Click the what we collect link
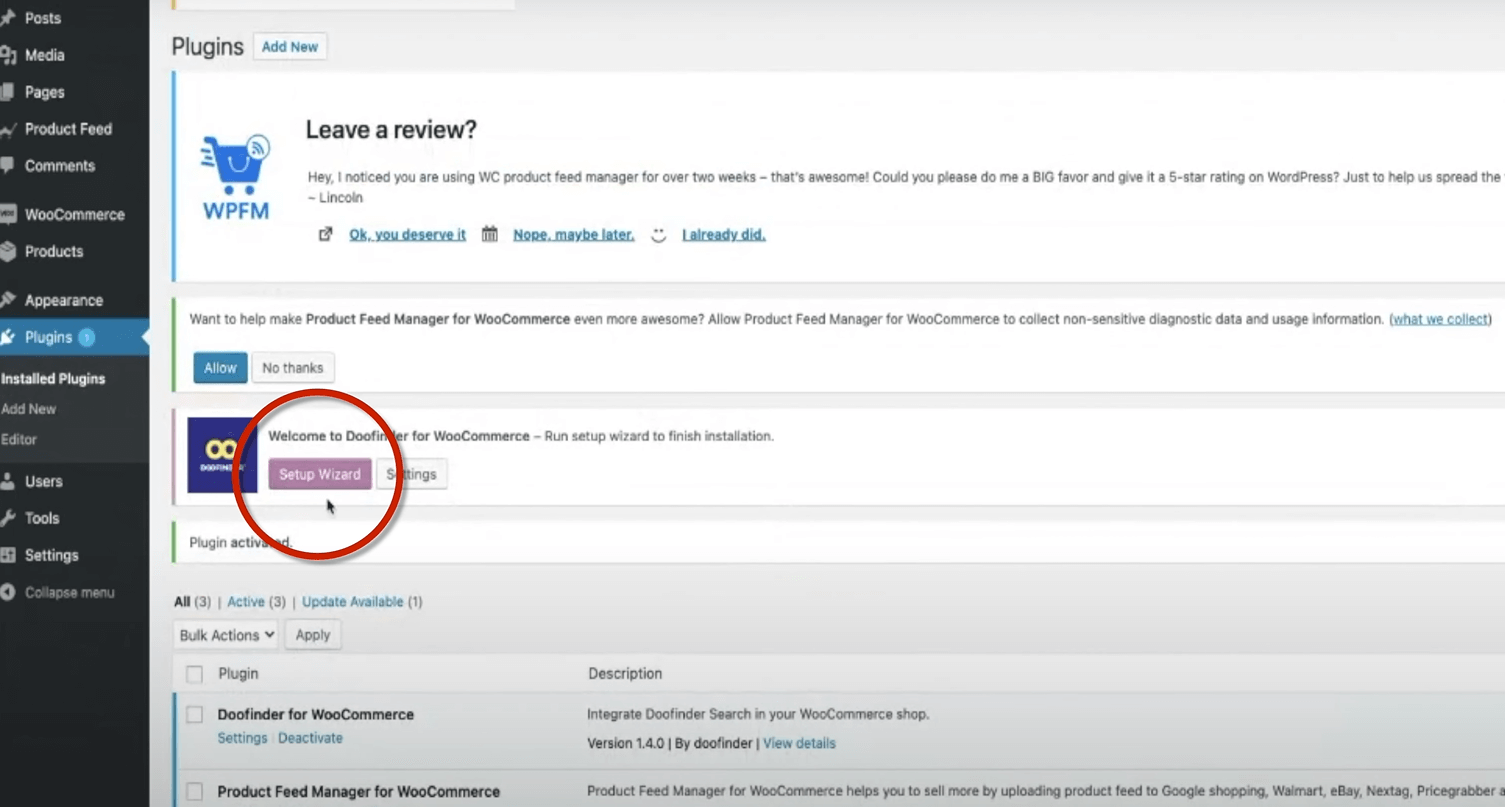The width and height of the screenshot is (1505, 807). click(x=1440, y=320)
